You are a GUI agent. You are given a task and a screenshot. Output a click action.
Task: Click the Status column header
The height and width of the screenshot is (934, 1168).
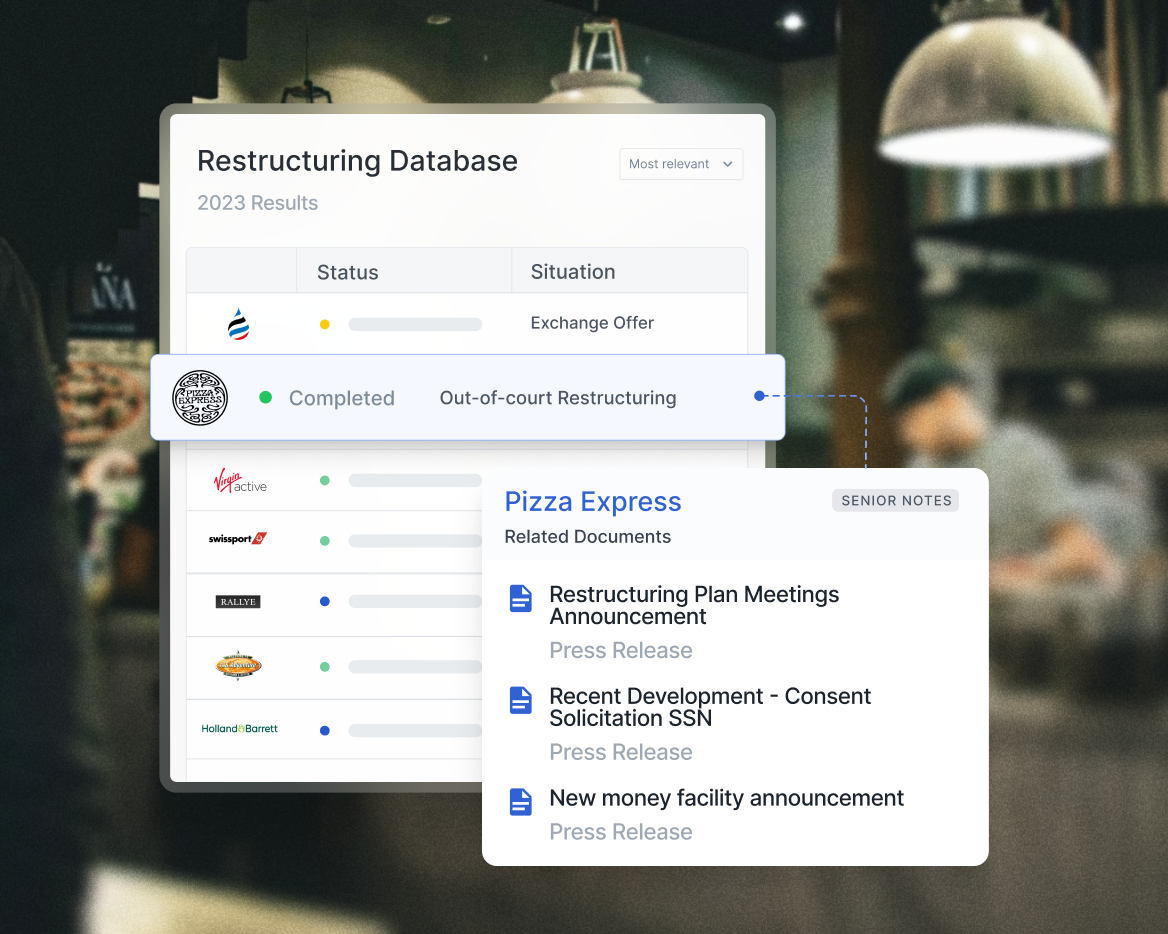(348, 273)
